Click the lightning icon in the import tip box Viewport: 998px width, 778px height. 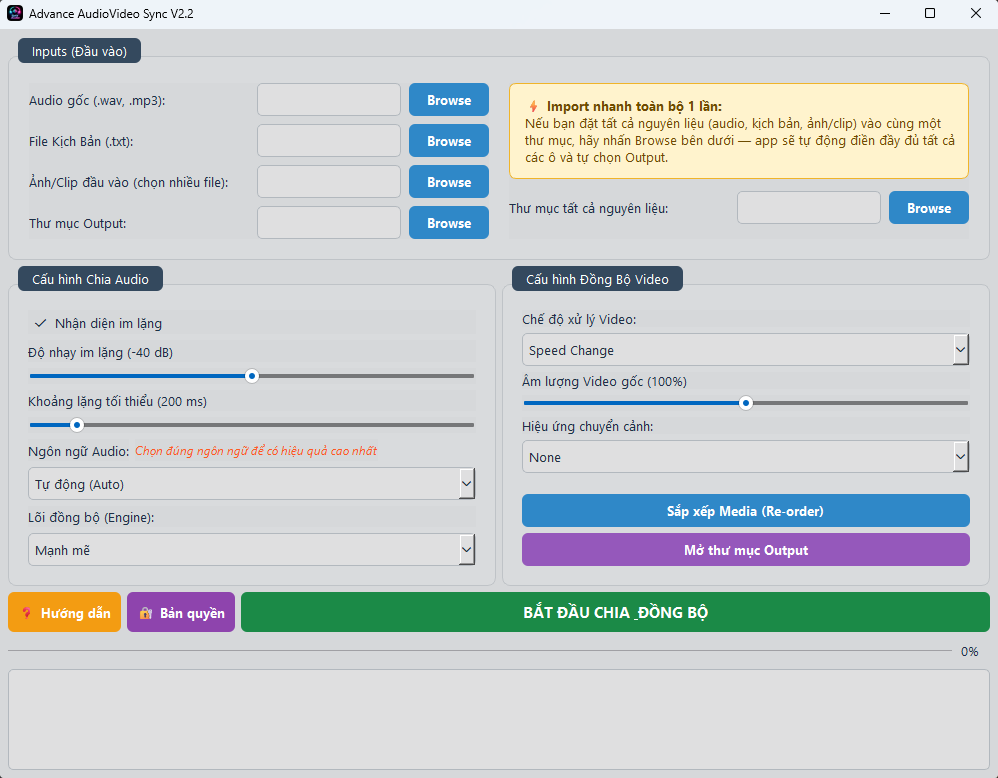pos(535,104)
